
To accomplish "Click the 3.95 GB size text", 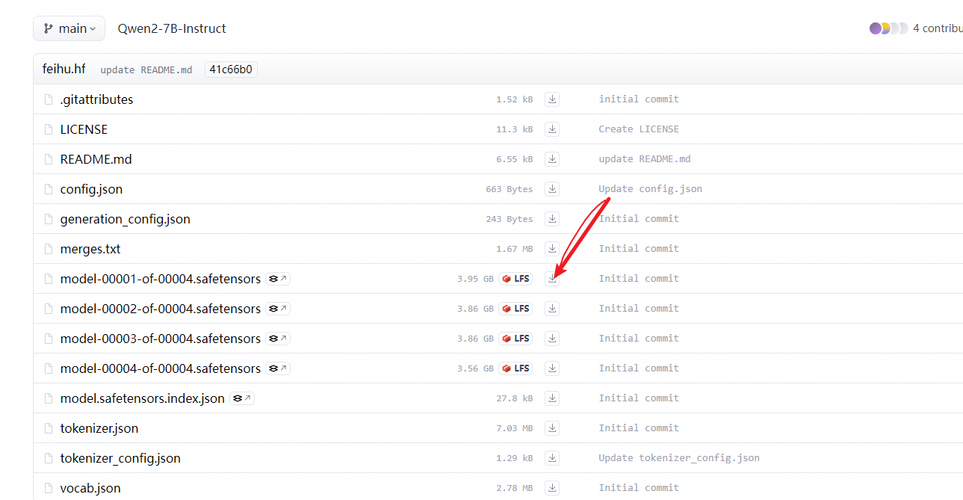I will click(475, 279).
